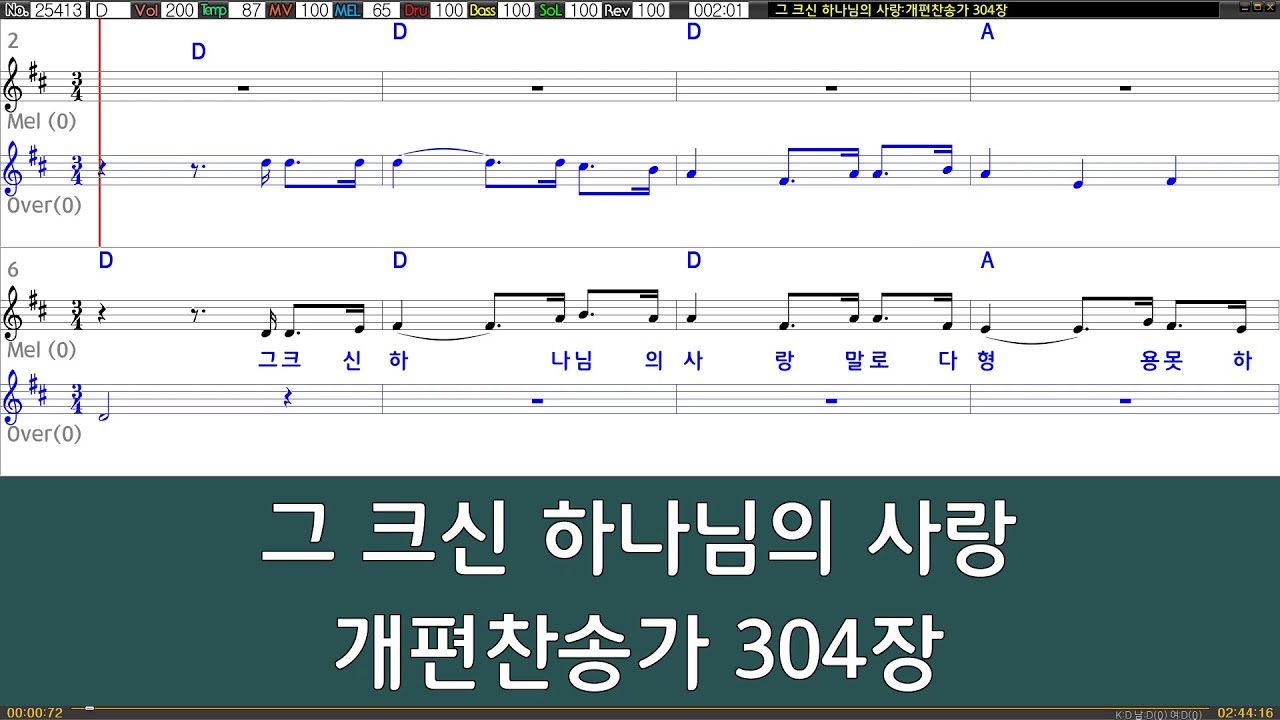Select the Vol value 200

point(179,10)
